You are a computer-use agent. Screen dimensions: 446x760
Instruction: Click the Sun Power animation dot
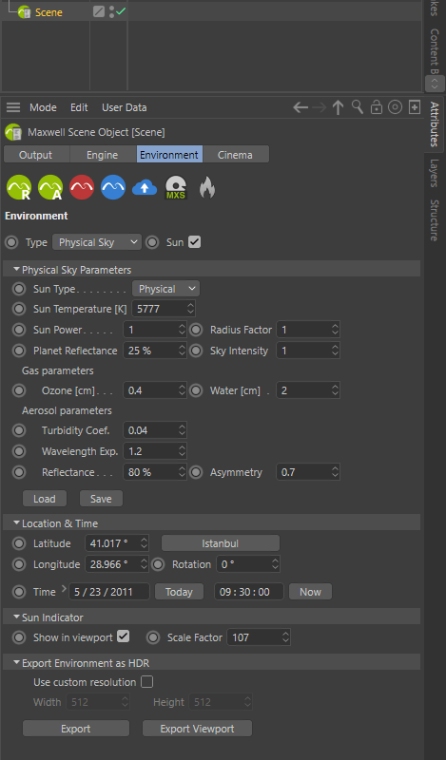[x=19, y=330]
